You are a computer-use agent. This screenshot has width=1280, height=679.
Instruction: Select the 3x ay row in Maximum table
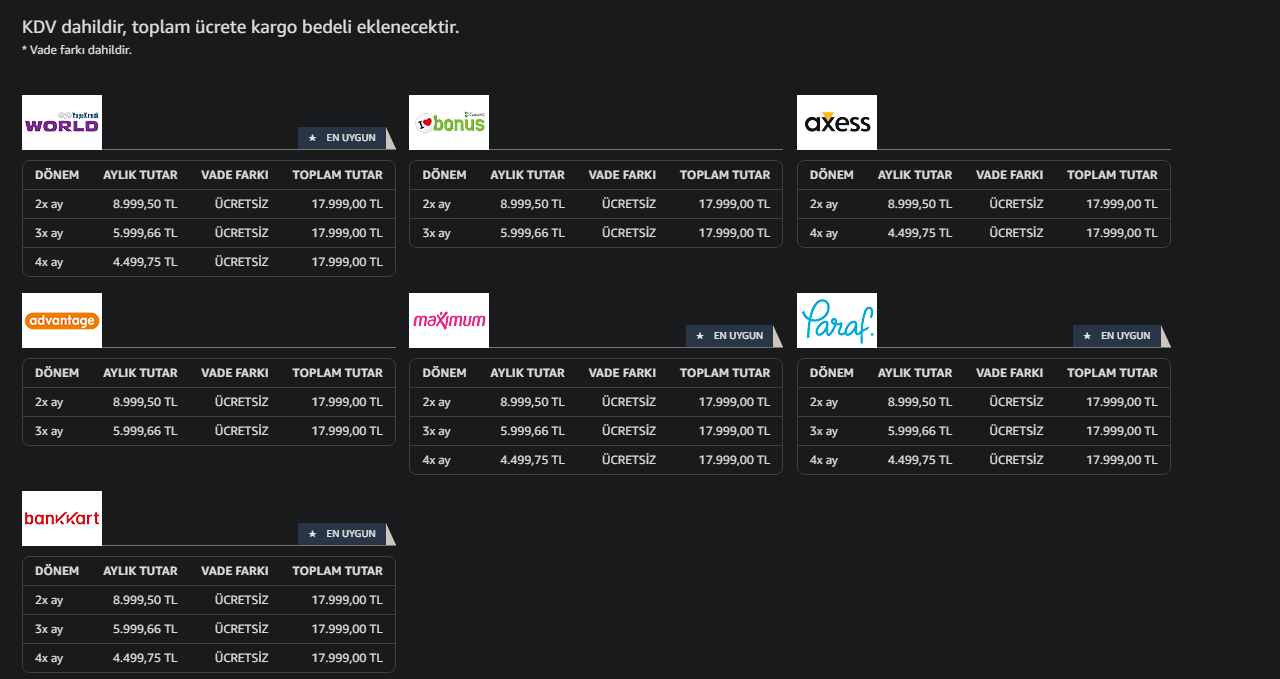point(596,431)
